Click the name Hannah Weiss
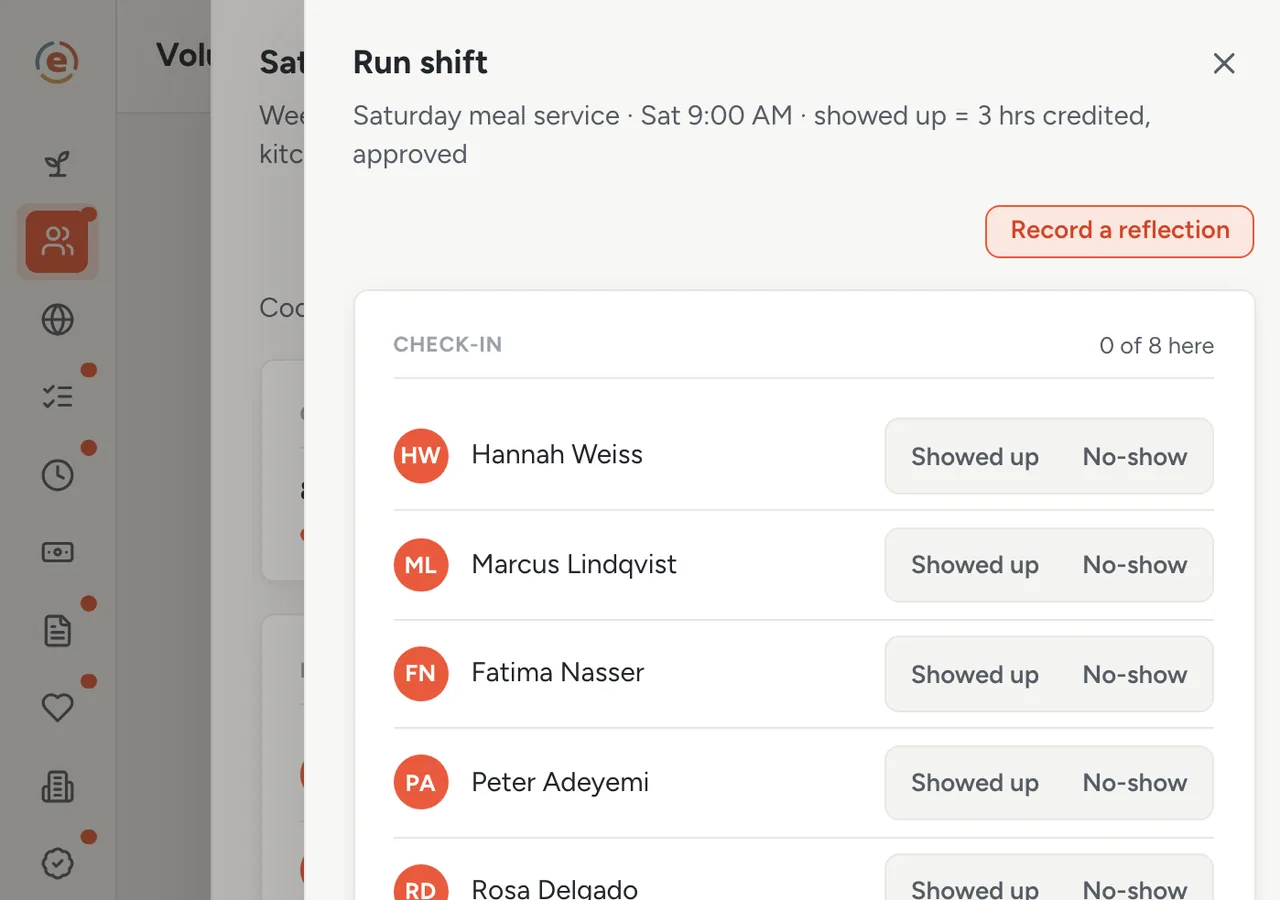Image resolution: width=1280 pixels, height=900 pixels. (x=557, y=455)
